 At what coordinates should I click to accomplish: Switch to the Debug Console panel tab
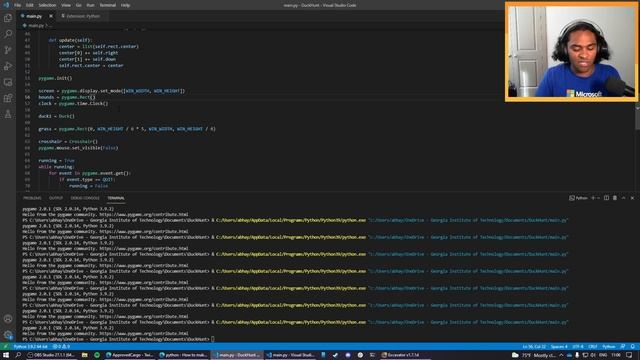[x=85, y=198]
